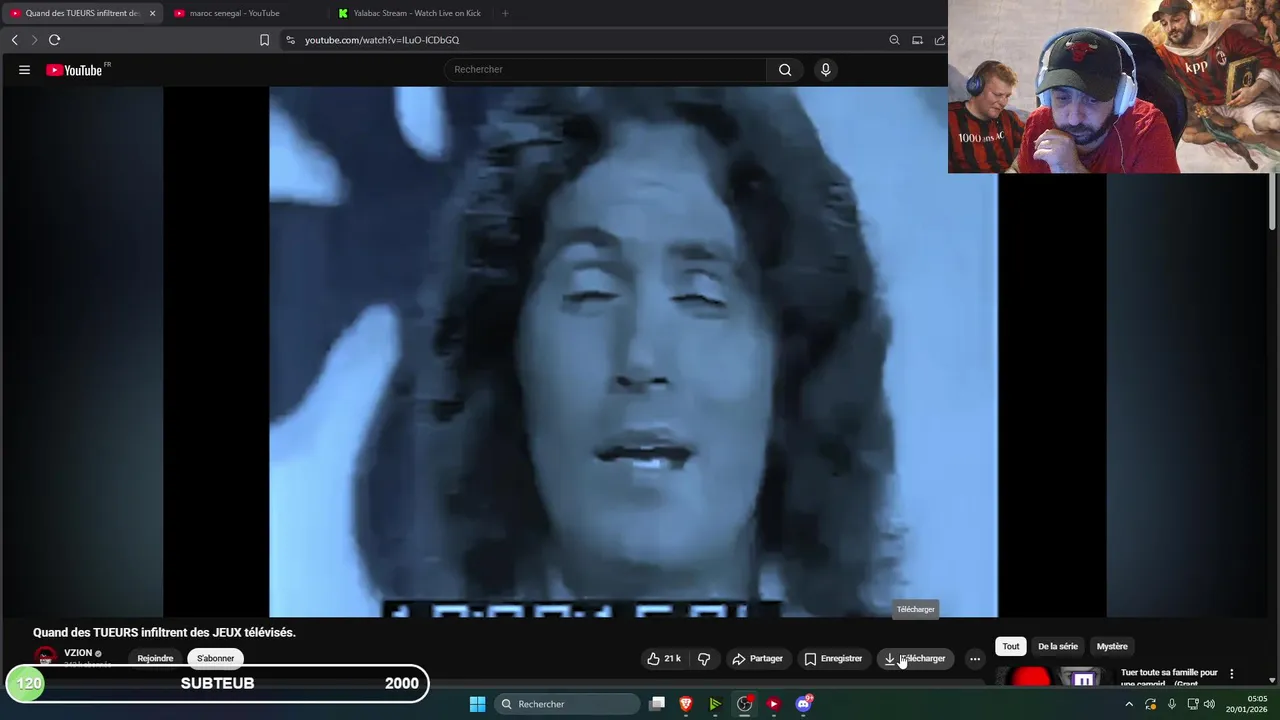Select the 'Mystère' filter chip

1112,646
